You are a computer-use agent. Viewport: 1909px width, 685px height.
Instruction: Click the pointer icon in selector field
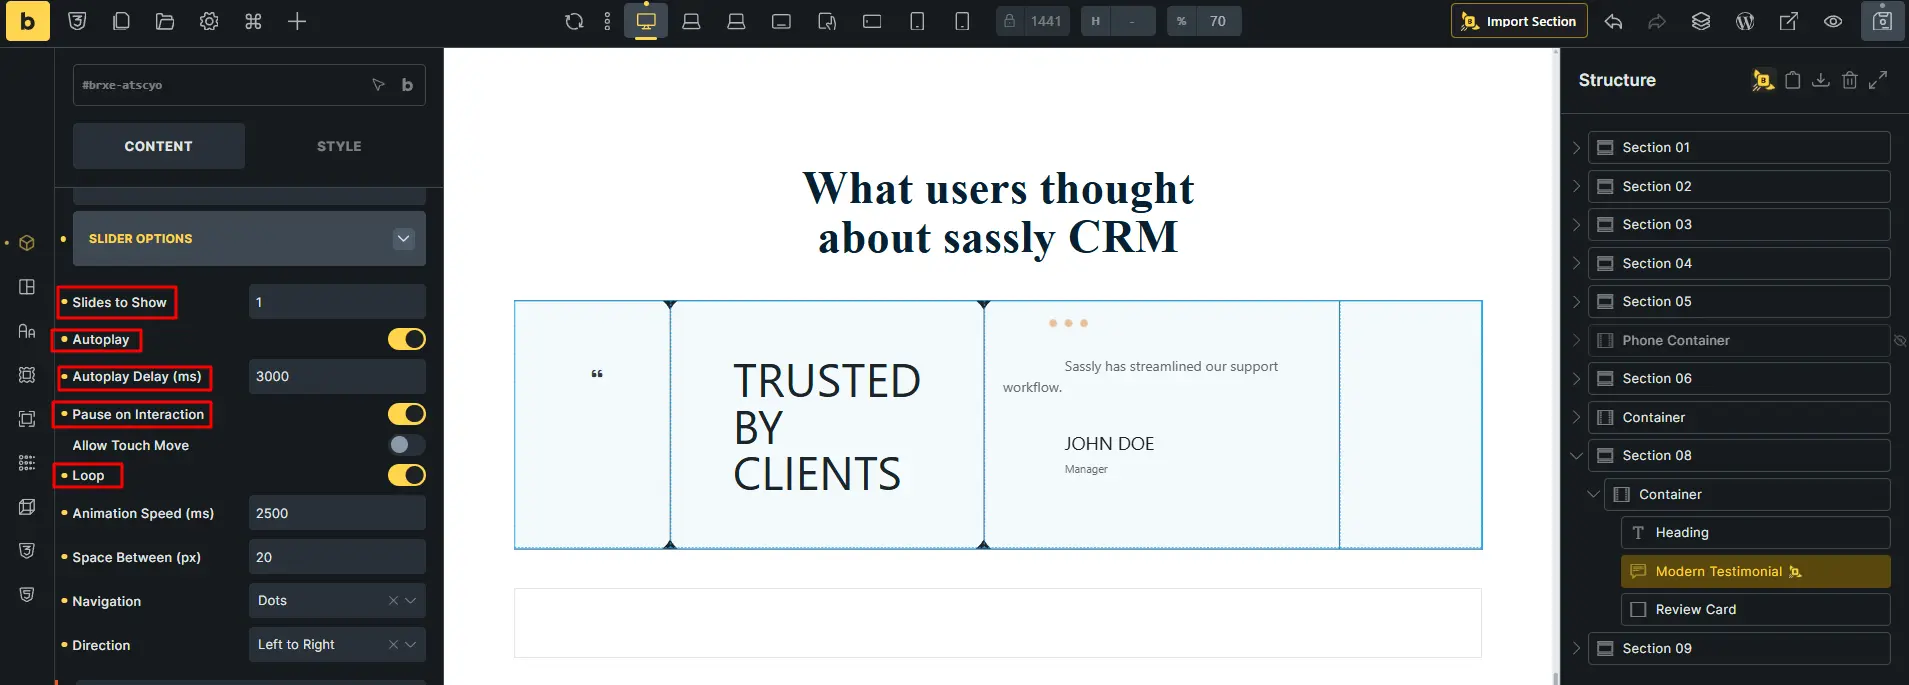point(378,85)
